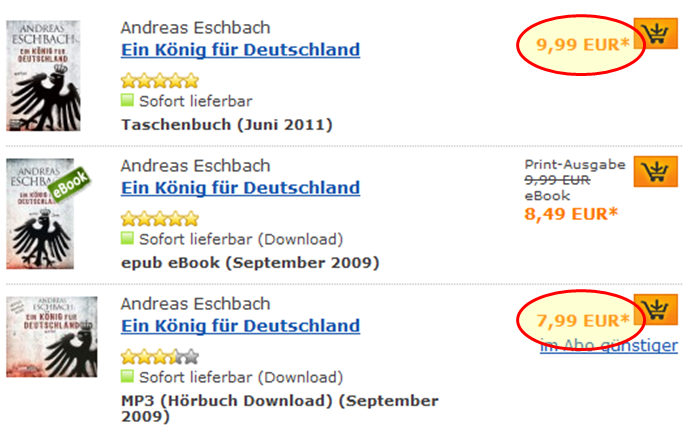Click the 7,99 EUR Hörbuch price
This screenshot has width=685, height=430.
pos(578,321)
